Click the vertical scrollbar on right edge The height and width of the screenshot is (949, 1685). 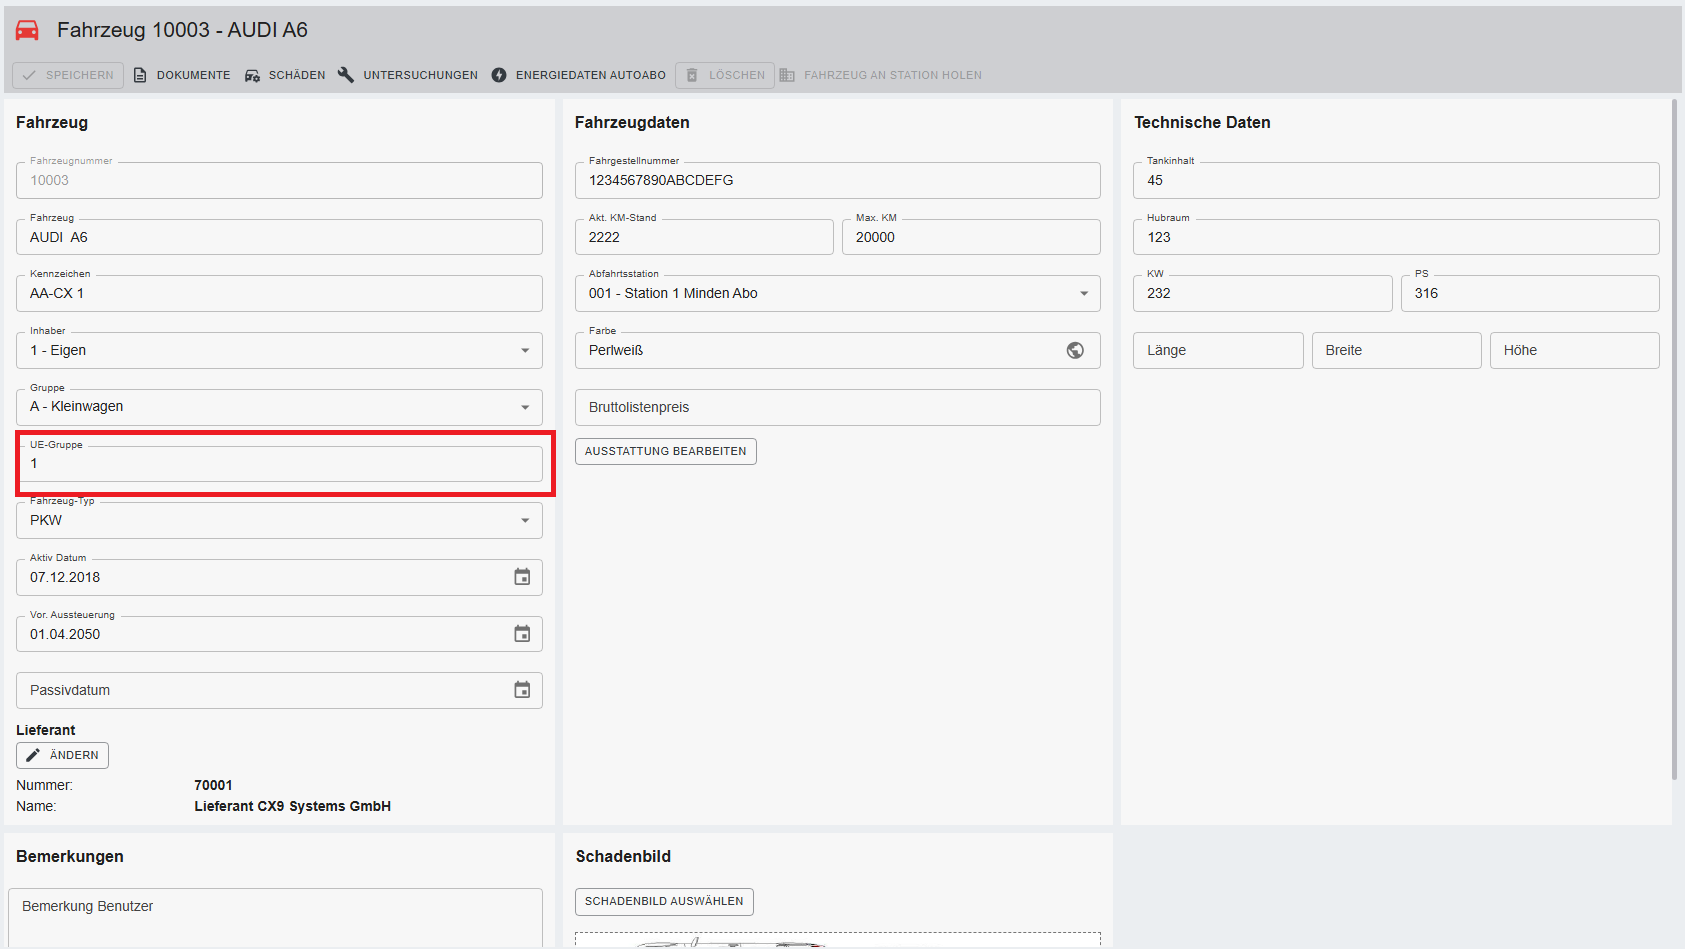(x=1675, y=438)
